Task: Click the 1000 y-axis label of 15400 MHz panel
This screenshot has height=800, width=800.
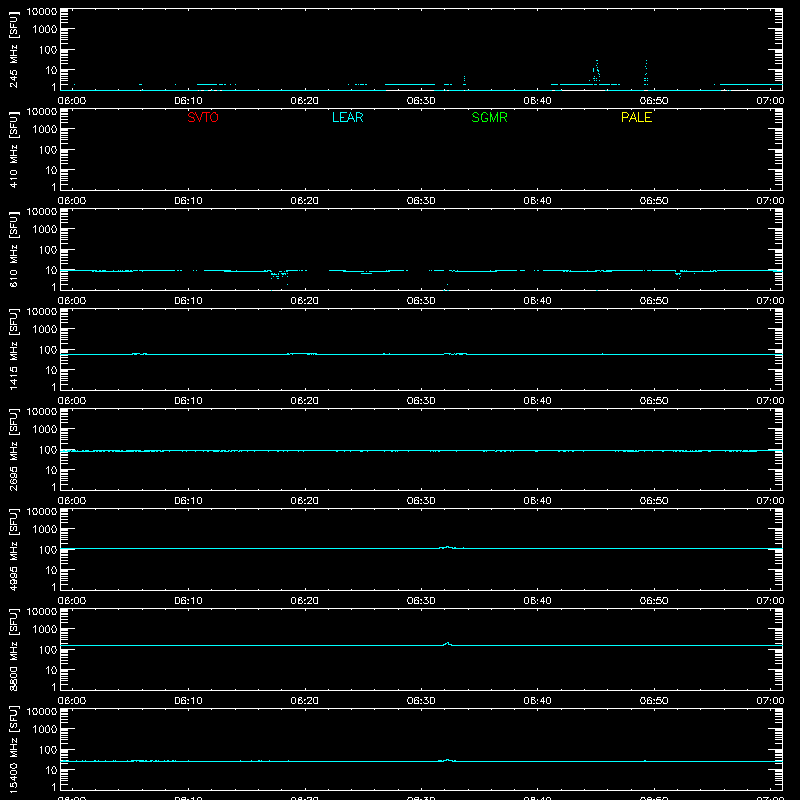Action: [x=45, y=730]
